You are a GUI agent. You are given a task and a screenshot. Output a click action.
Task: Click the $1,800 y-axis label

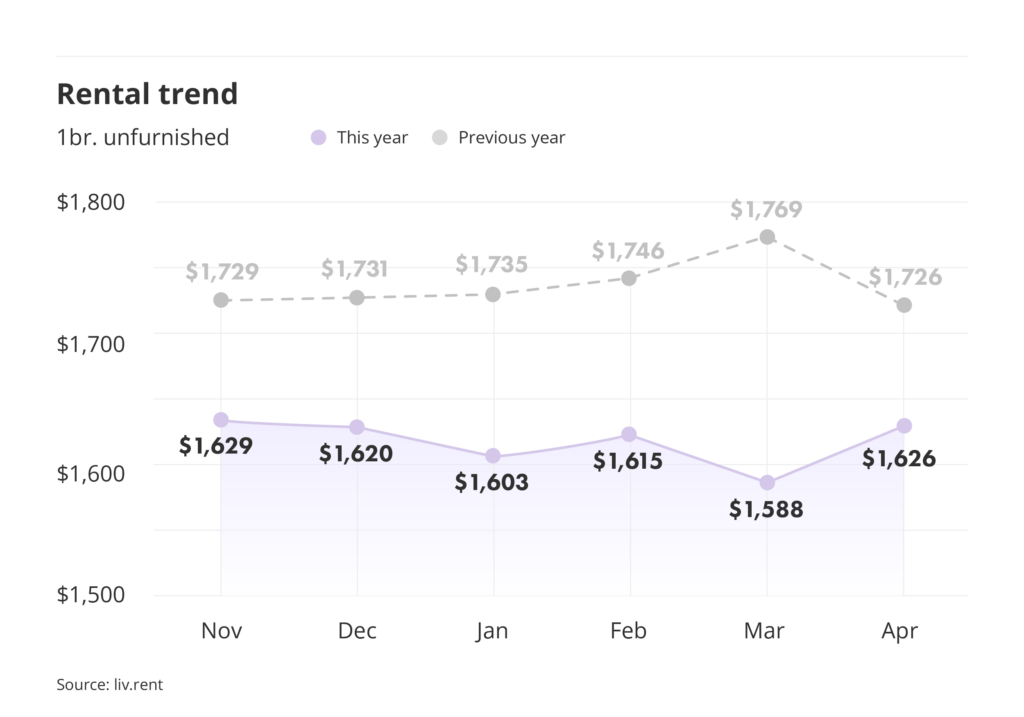click(90, 203)
